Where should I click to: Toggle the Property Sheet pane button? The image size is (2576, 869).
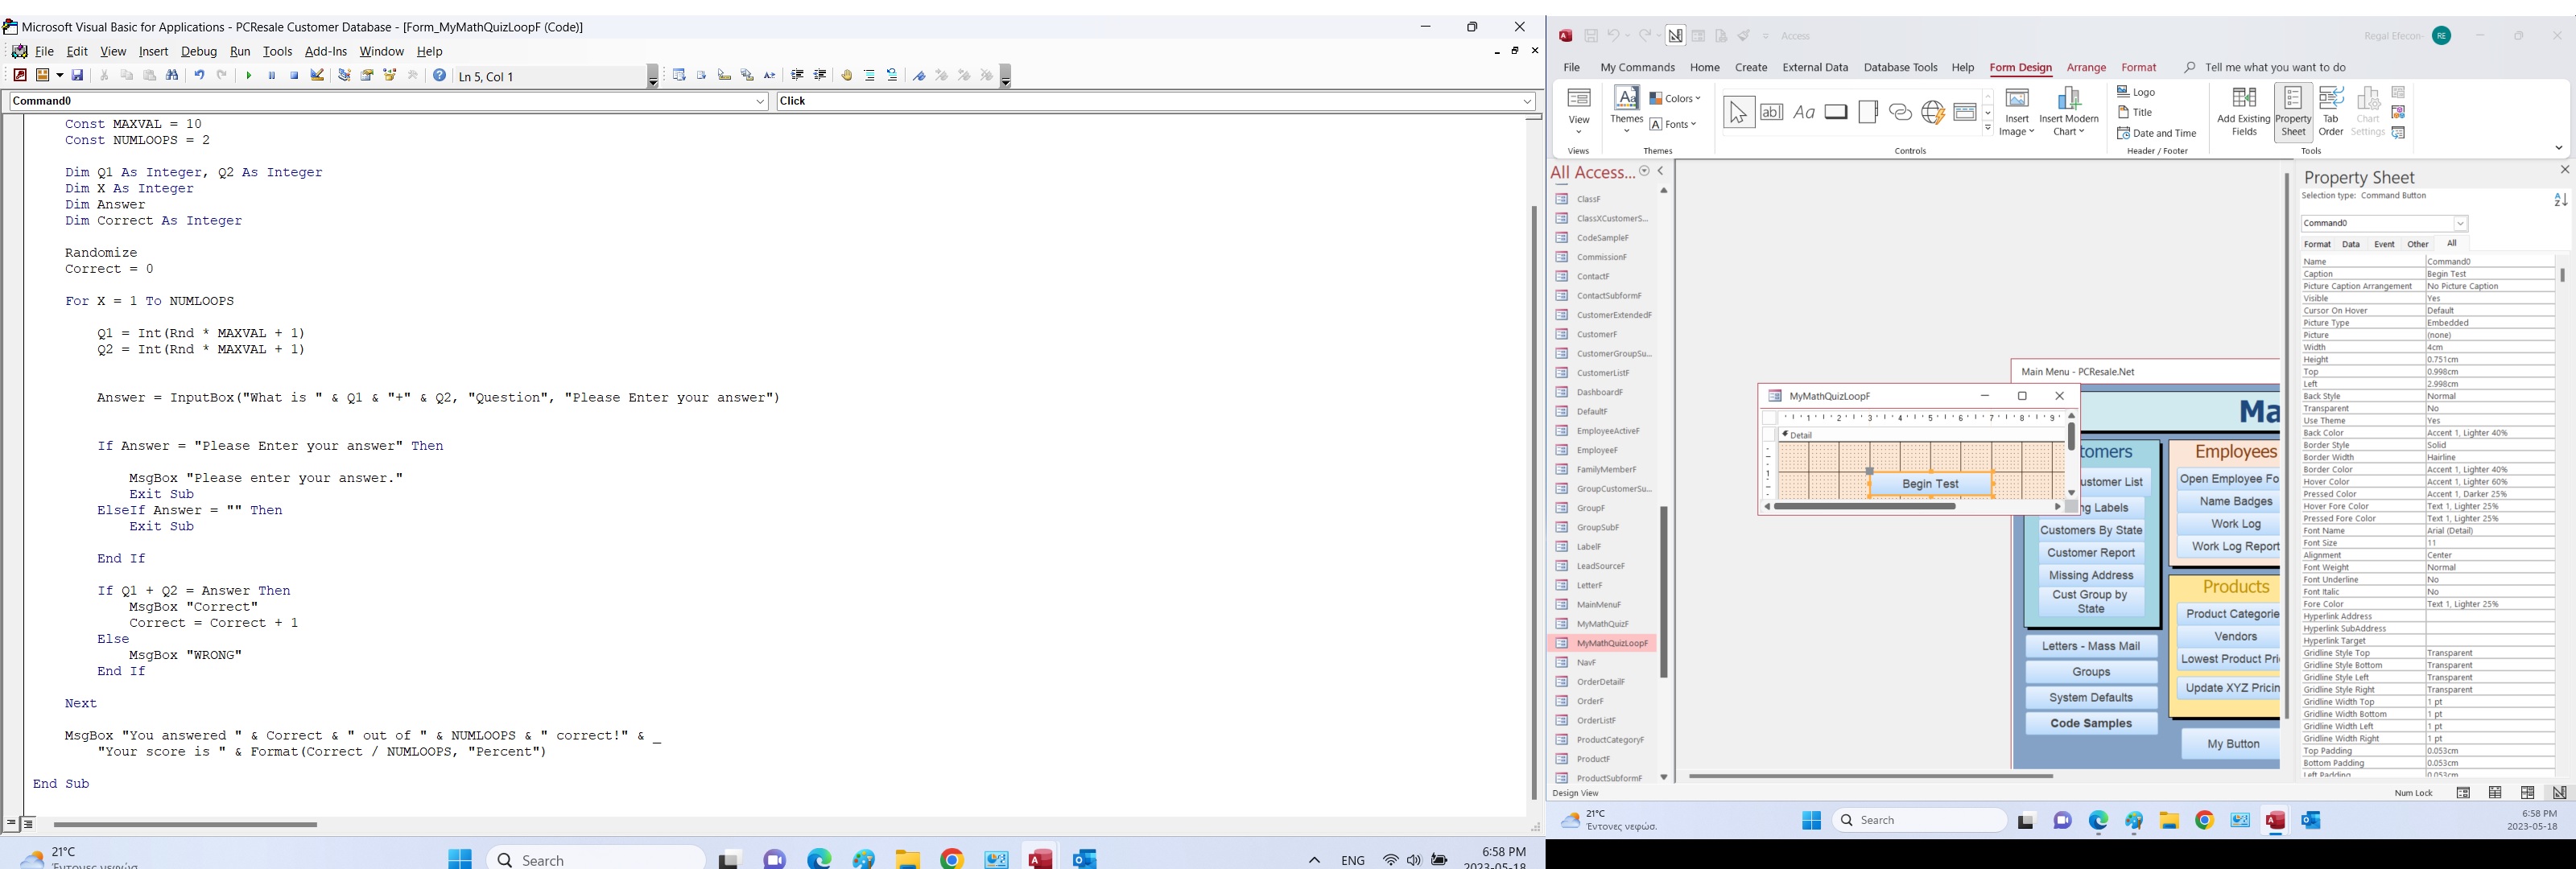pyautogui.click(x=2293, y=111)
